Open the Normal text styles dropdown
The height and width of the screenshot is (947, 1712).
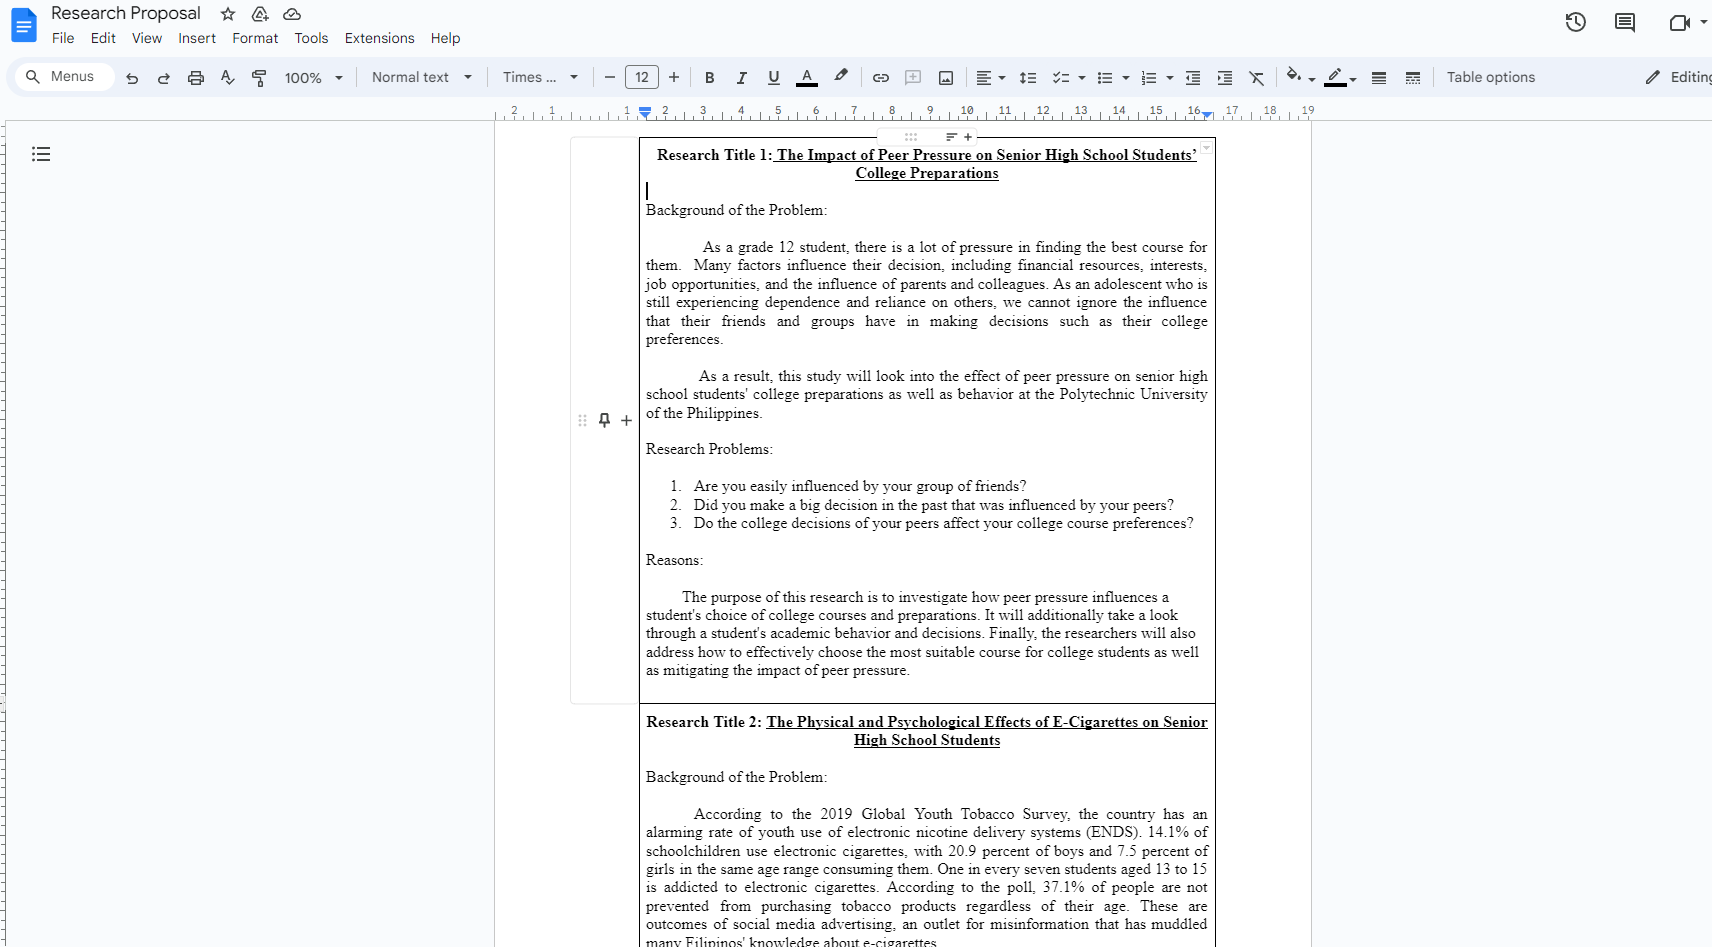421,77
